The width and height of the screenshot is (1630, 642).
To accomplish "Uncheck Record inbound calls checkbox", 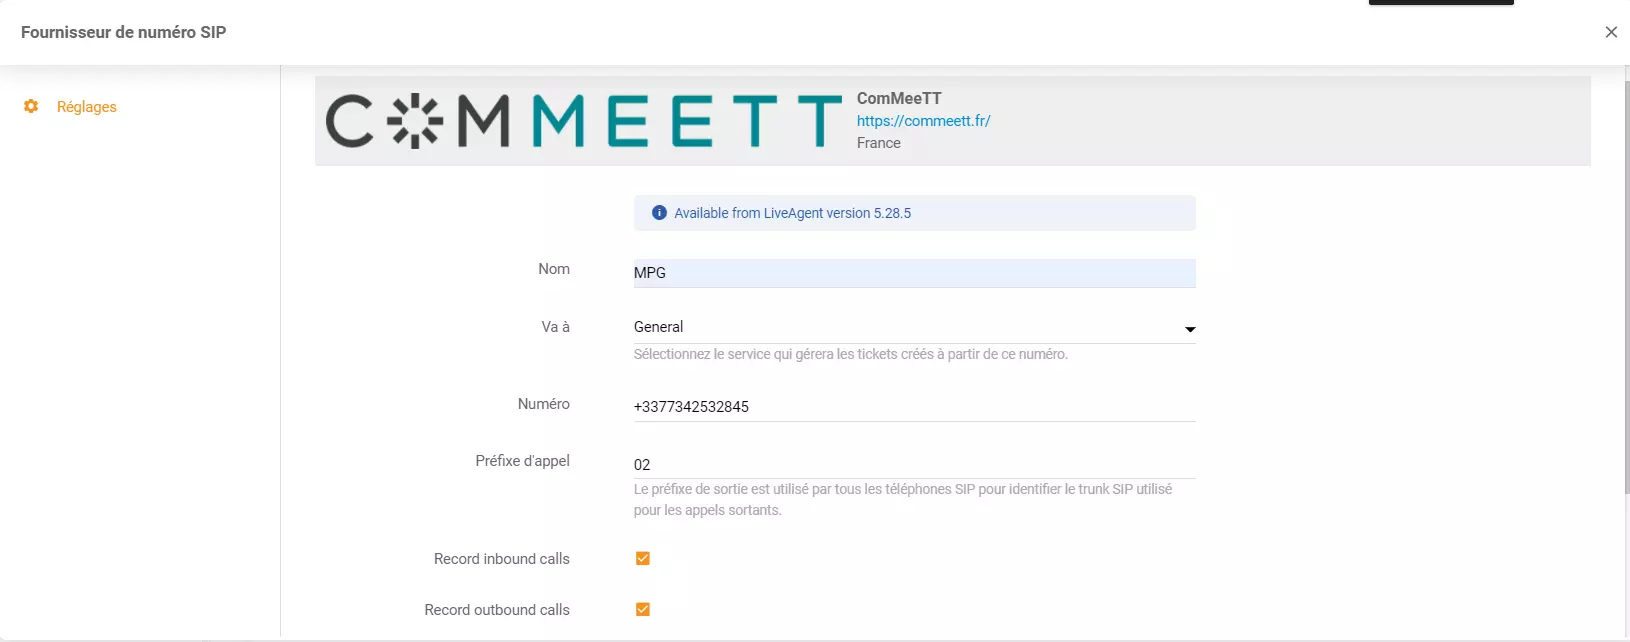I will click(x=643, y=559).
